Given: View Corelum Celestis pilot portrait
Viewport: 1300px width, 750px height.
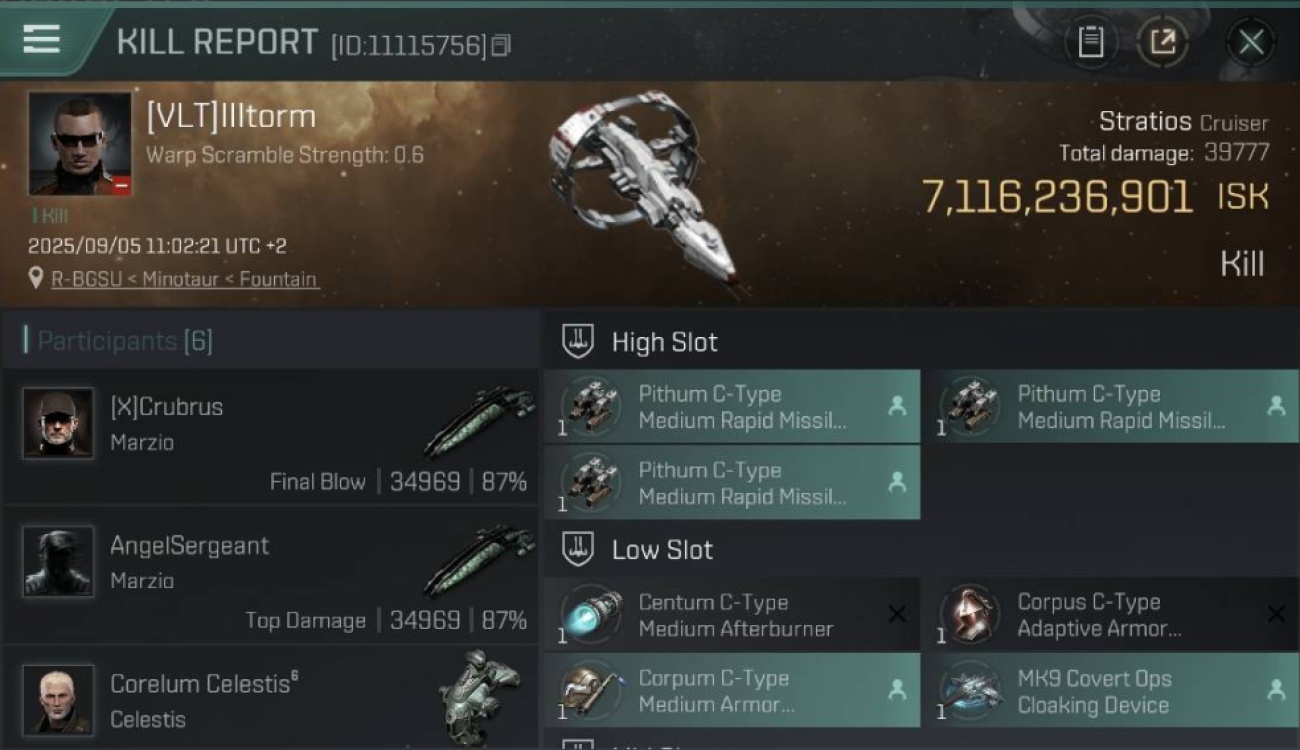Looking at the screenshot, I should tap(58, 699).
